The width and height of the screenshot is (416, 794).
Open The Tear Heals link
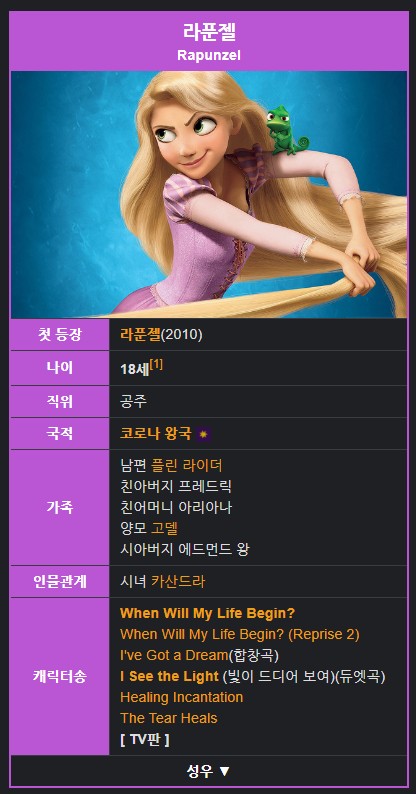pos(169,718)
